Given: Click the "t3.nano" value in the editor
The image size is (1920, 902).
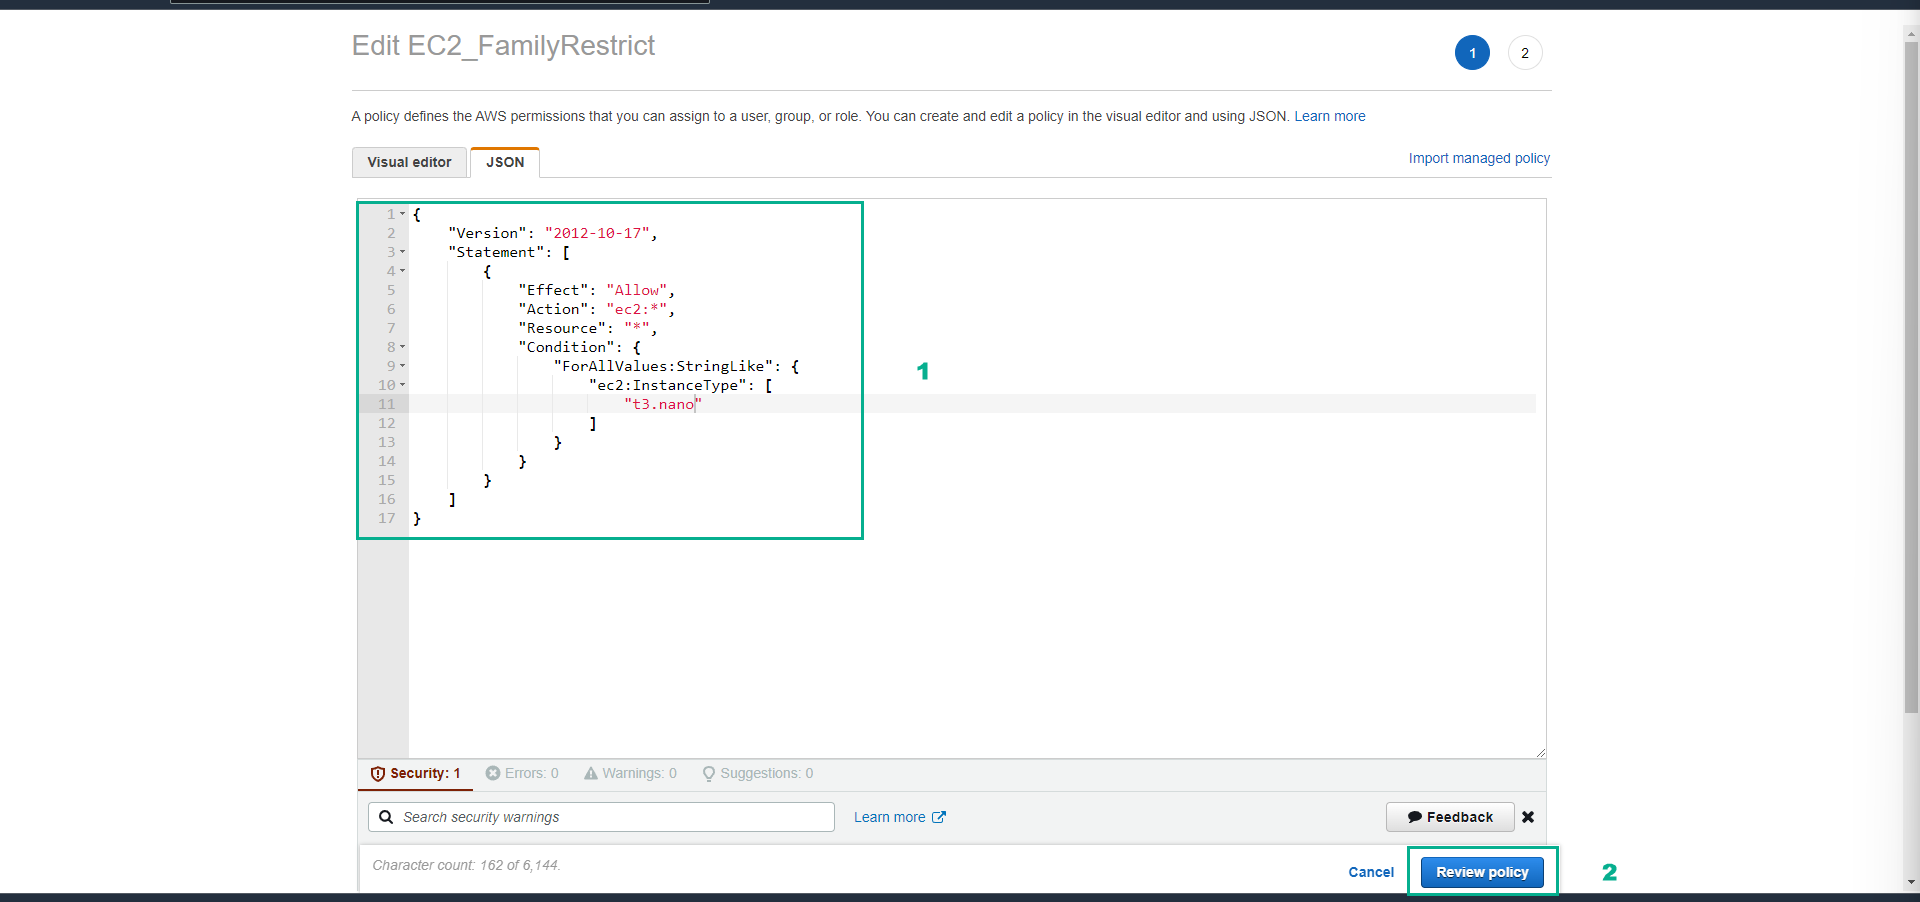Looking at the screenshot, I should click(663, 404).
